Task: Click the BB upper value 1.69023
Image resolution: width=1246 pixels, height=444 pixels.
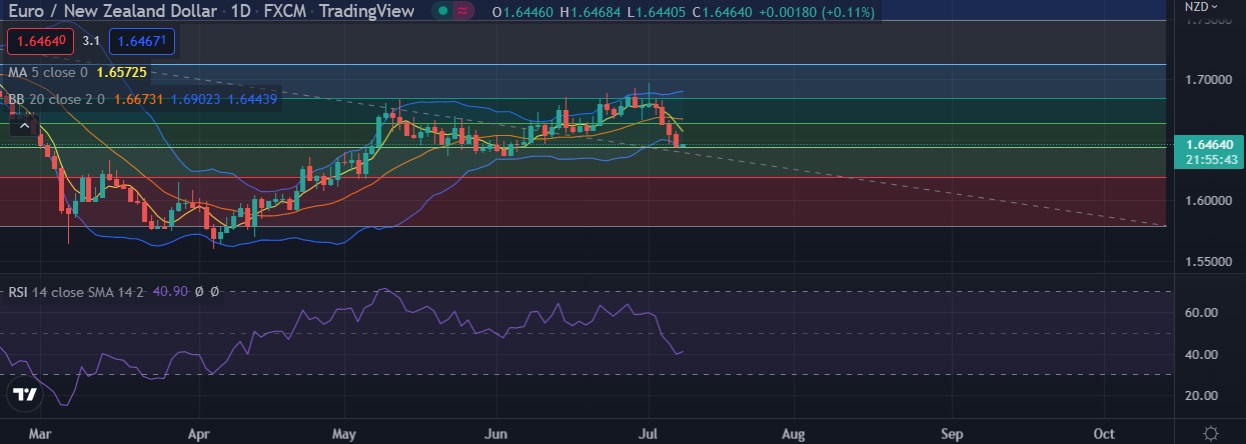Action: pyautogui.click(x=196, y=99)
